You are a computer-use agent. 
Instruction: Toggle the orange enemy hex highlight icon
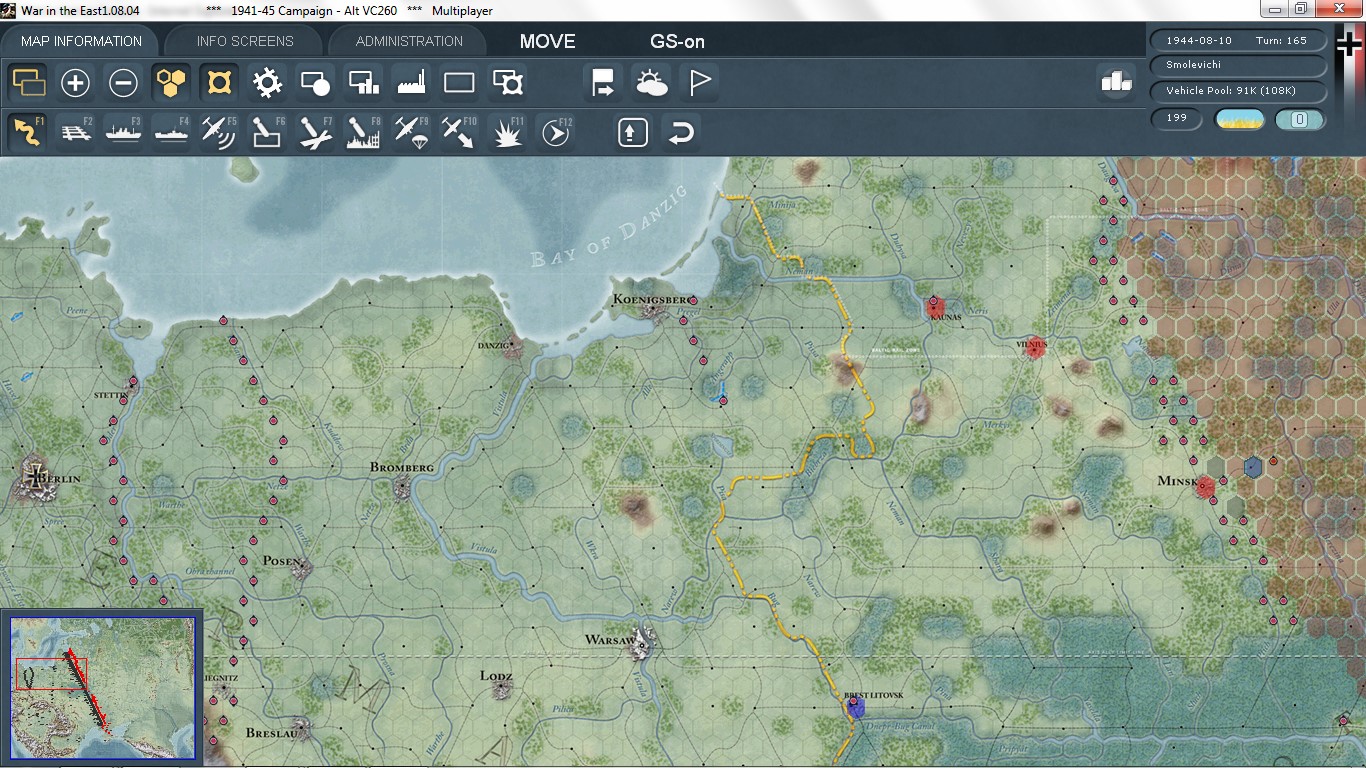pyautogui.click(x=219, y=82)
